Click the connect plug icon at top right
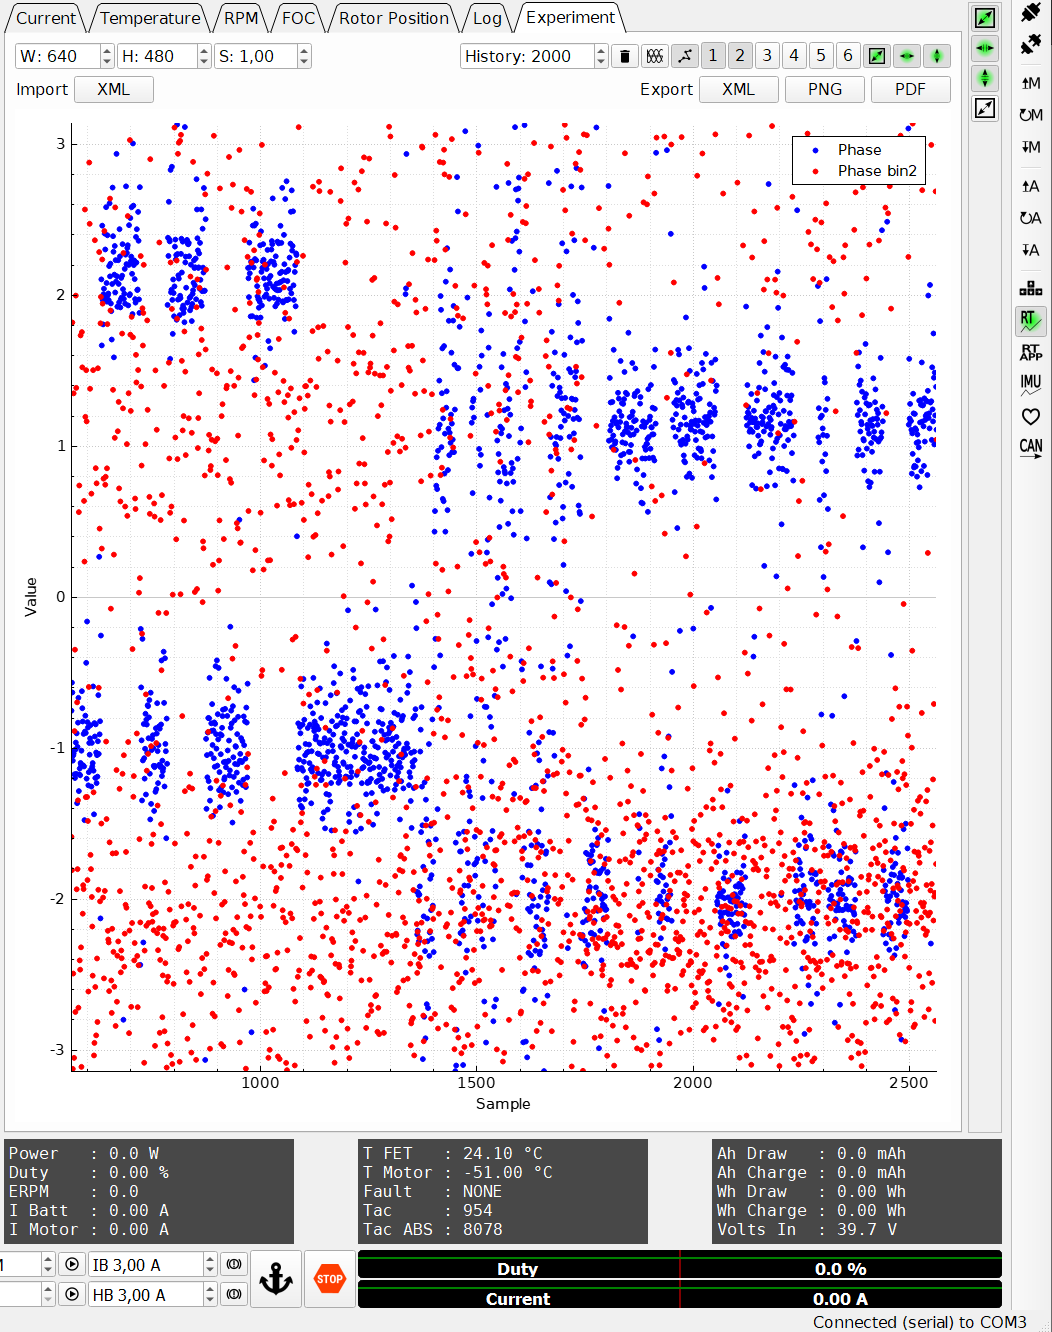The width and height of the screenshot is (1052, 1332). (x=1030, y=14)
